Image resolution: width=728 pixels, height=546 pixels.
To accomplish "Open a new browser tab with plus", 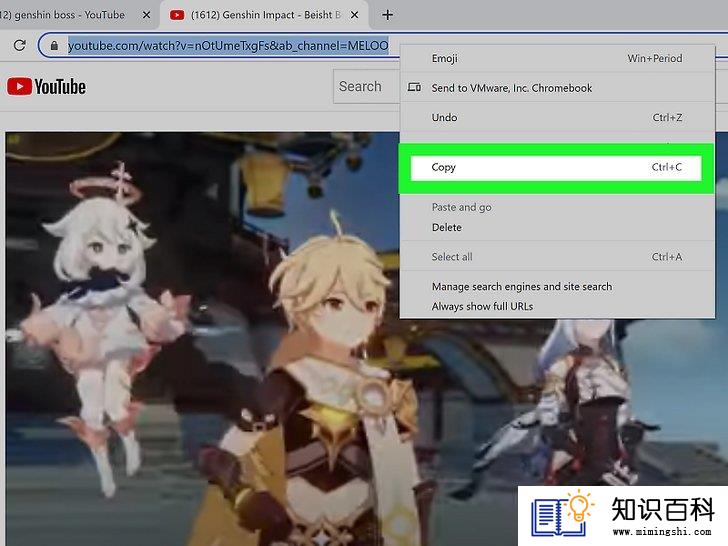I will 388,15.
